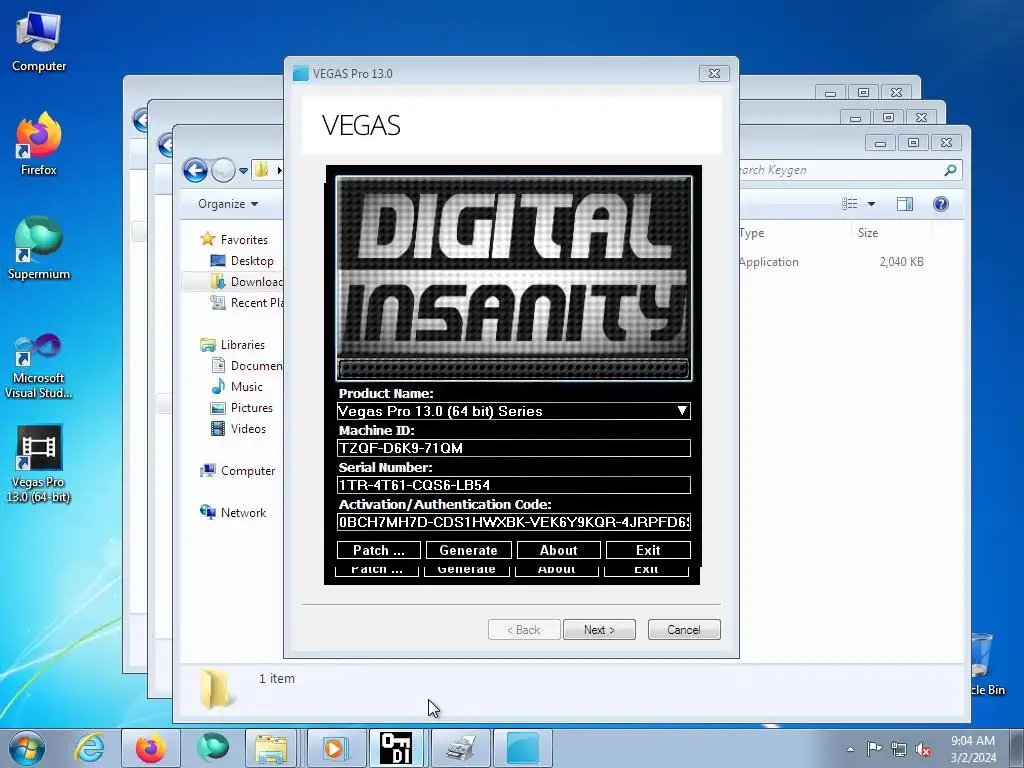Viewport: 1024px width, 768px height.
Task: Click the printer-like installer taskbar icon
Action: tap(461, 748)
